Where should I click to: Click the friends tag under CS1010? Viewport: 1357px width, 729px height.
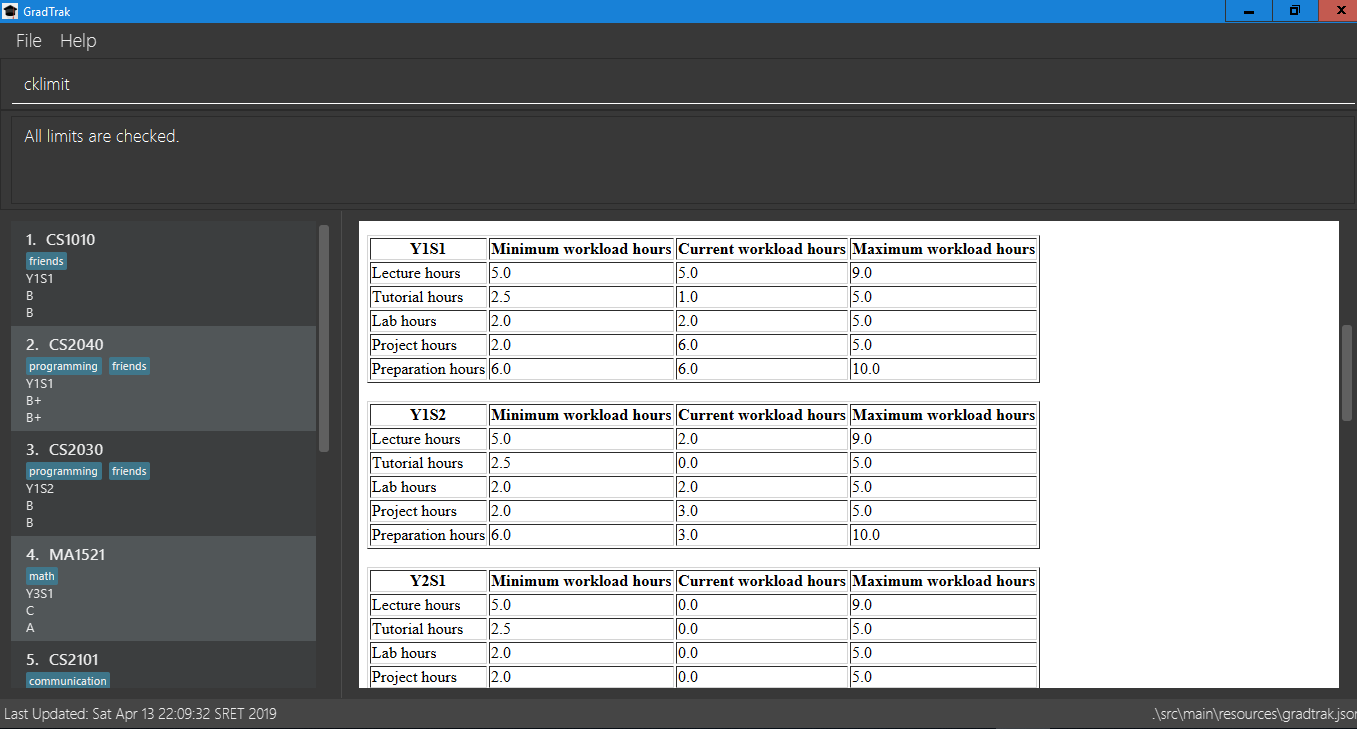coord(47,261)
